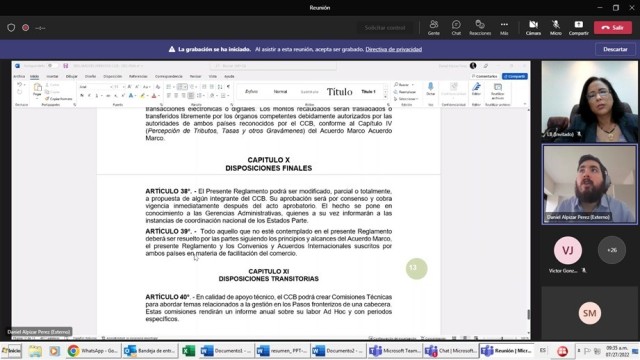The height and width of the screenshot is (360, 640).
Task: Open the Editor tool
Action: 476,89
